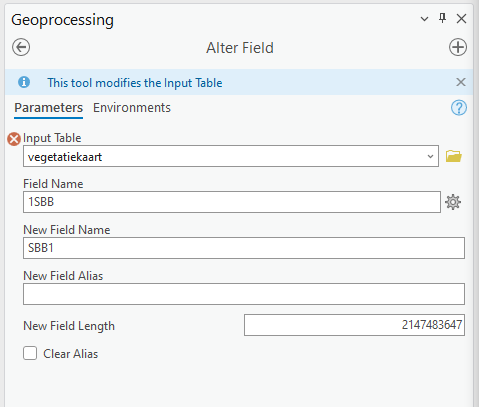Open the add-to-model plus icon
Viewport: 479px width, 407px height.
click(458, 47)
